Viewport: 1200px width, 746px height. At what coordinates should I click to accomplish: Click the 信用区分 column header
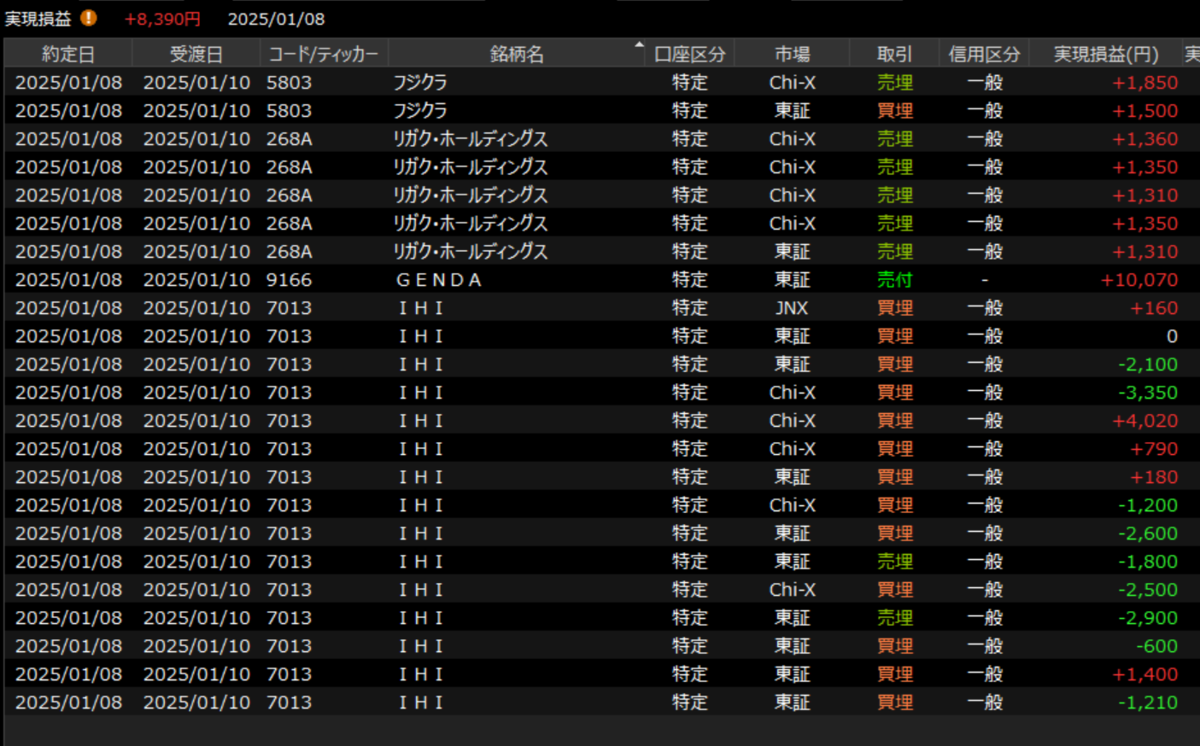[985, 54]
